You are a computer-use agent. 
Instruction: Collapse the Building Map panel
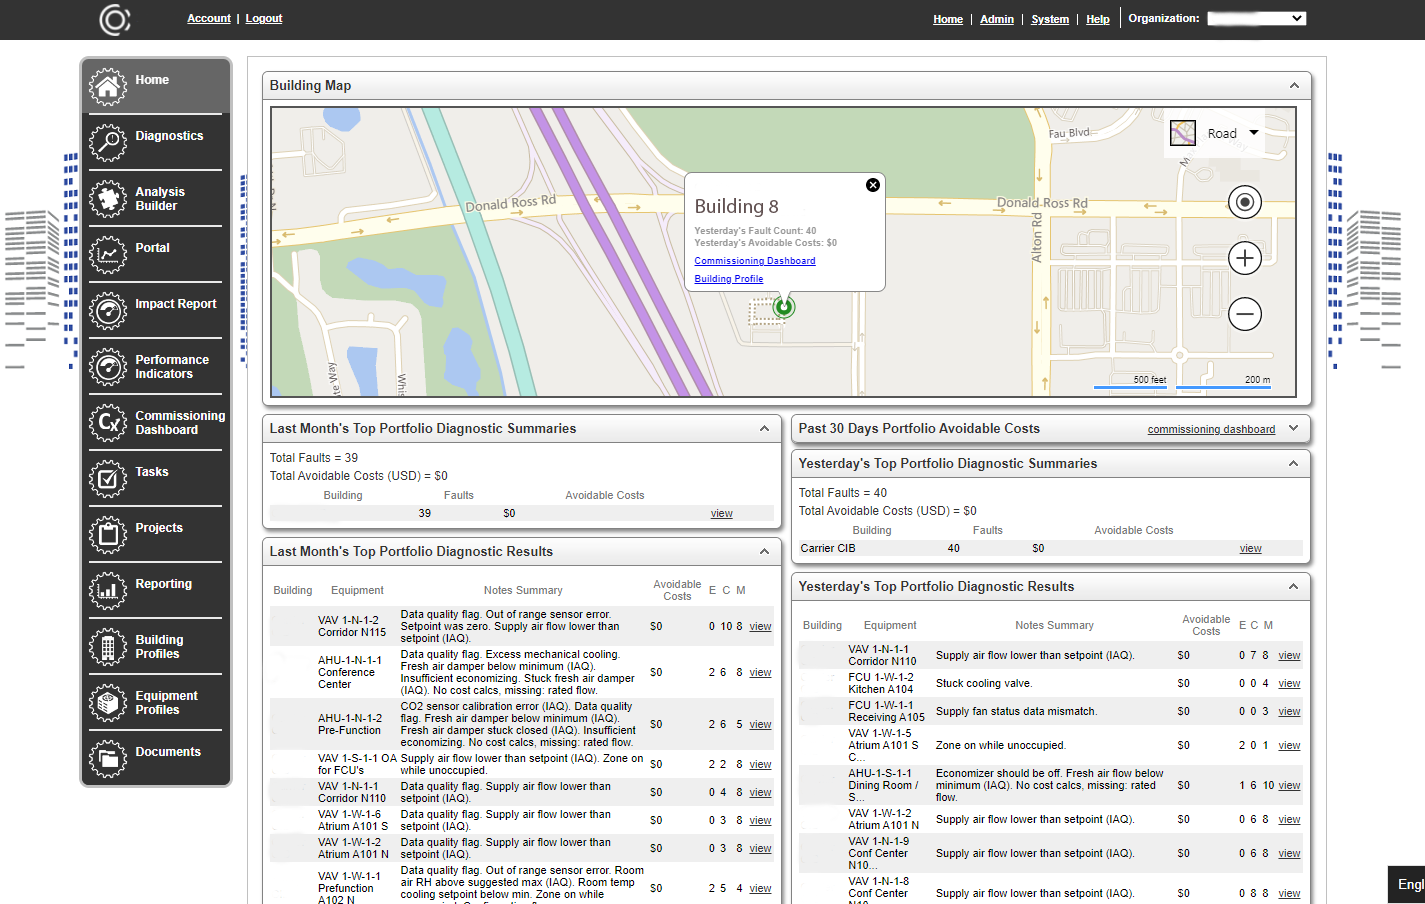pos(1294,86)
